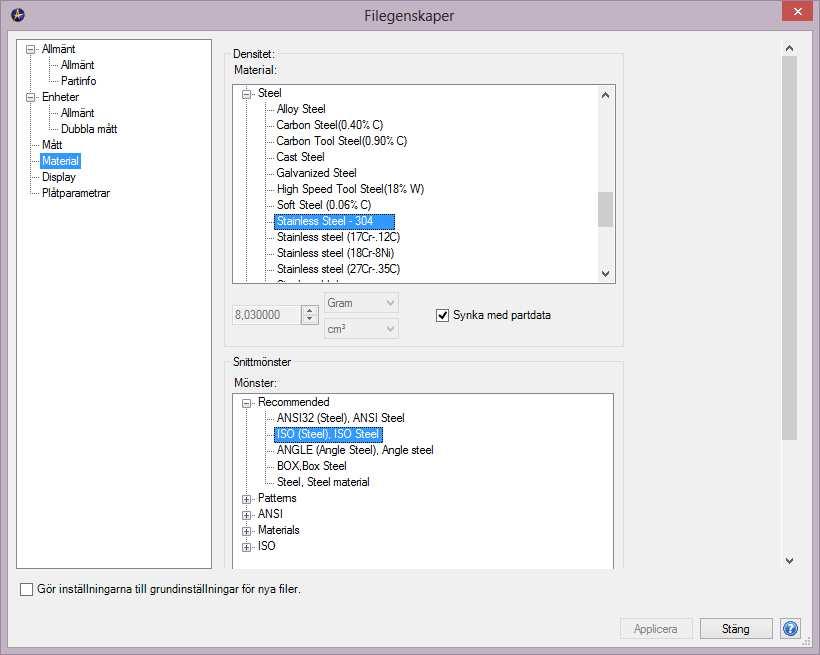The width and height of the screenshot is (820, 655).
Task: Select Dubbla mått under Enheter
Action: (x=89, y=129)
